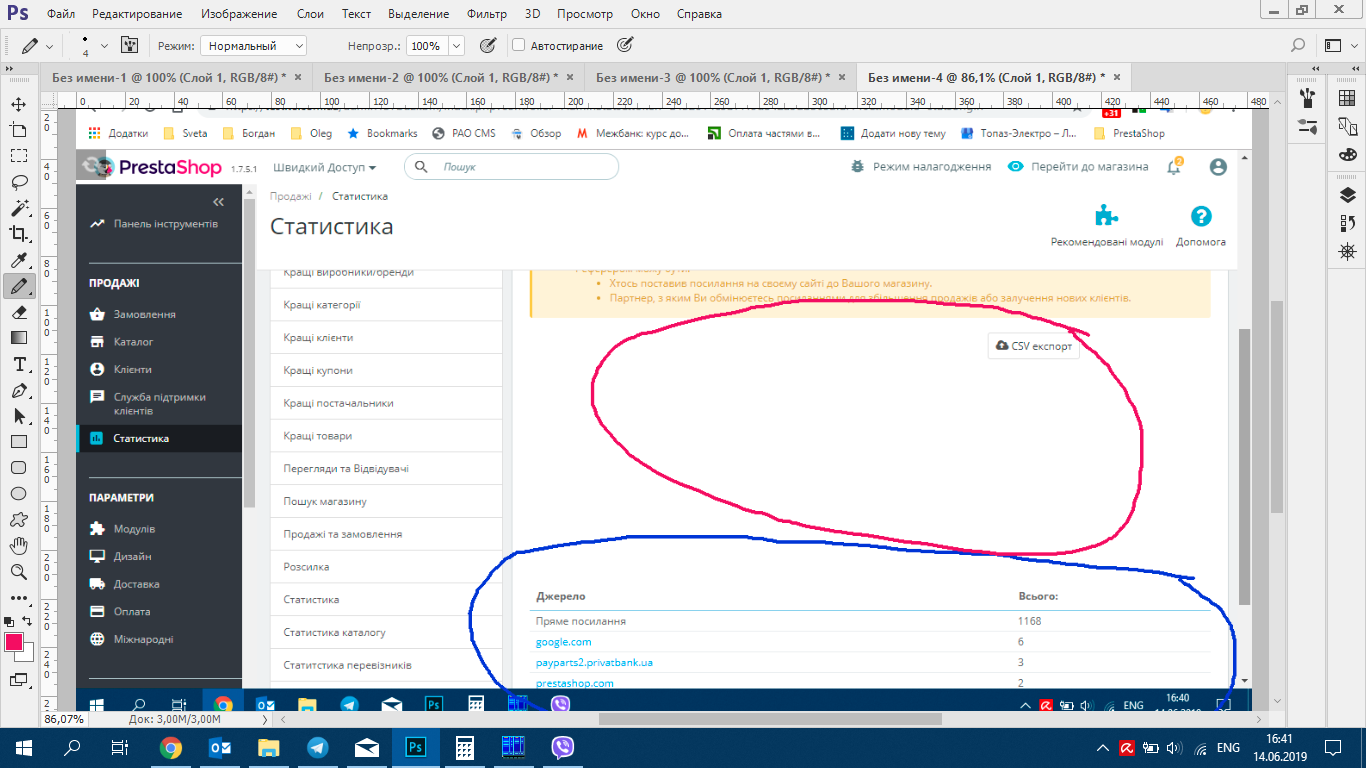Open the Изображение menu
The height and width of the screenshot is (768, 1366).
click(239, 14)
